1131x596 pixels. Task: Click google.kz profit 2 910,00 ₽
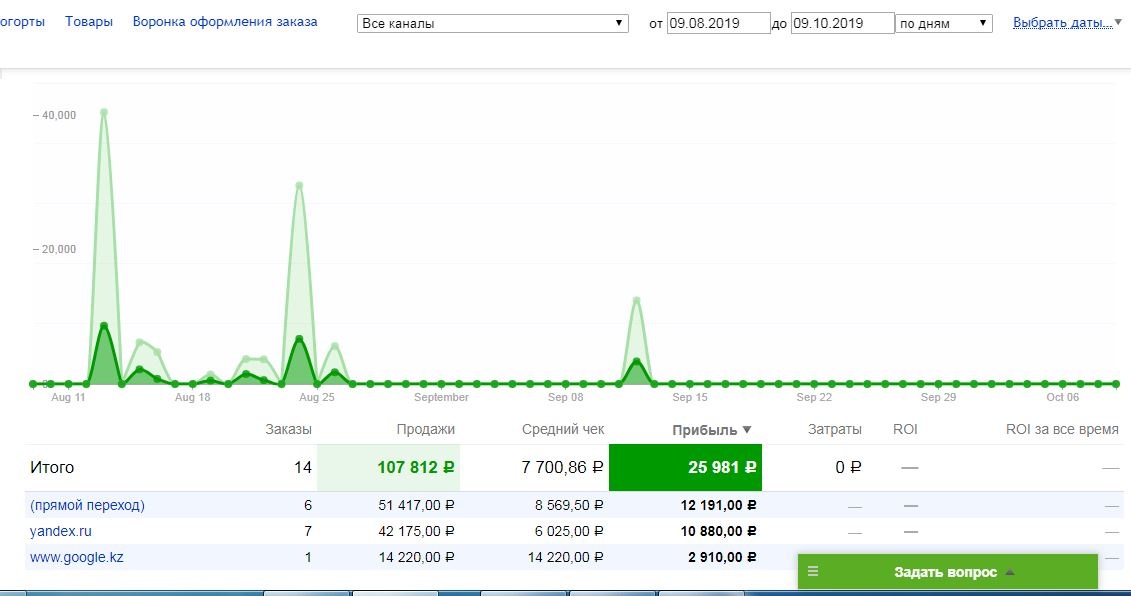(x=722, y=557)
